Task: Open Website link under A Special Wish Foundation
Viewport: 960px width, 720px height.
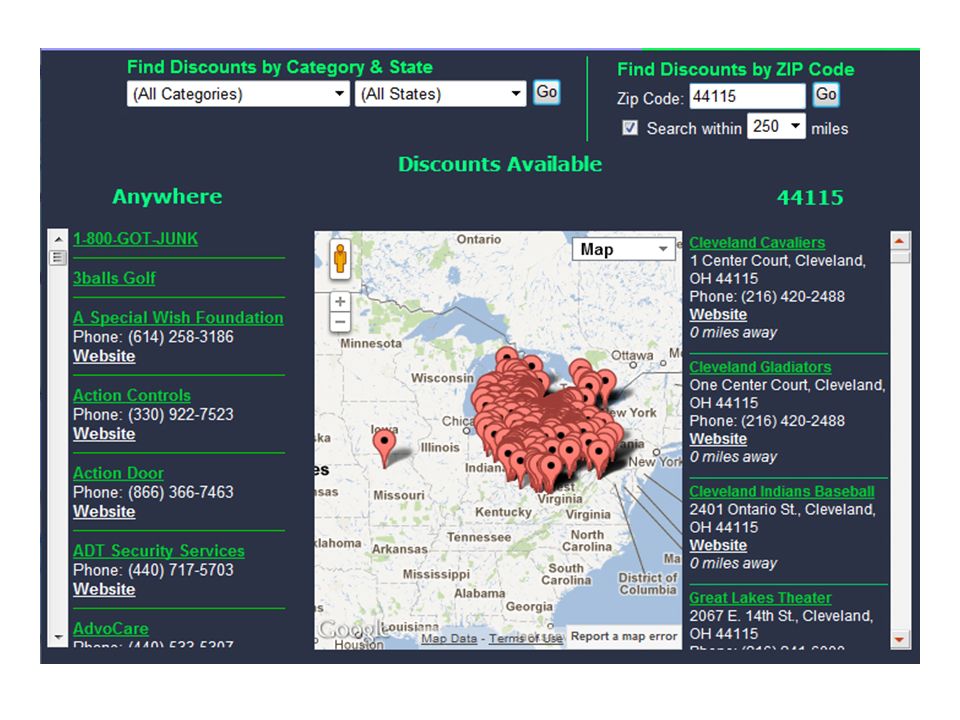Action: pyautogui.click(x=104, y=356)
